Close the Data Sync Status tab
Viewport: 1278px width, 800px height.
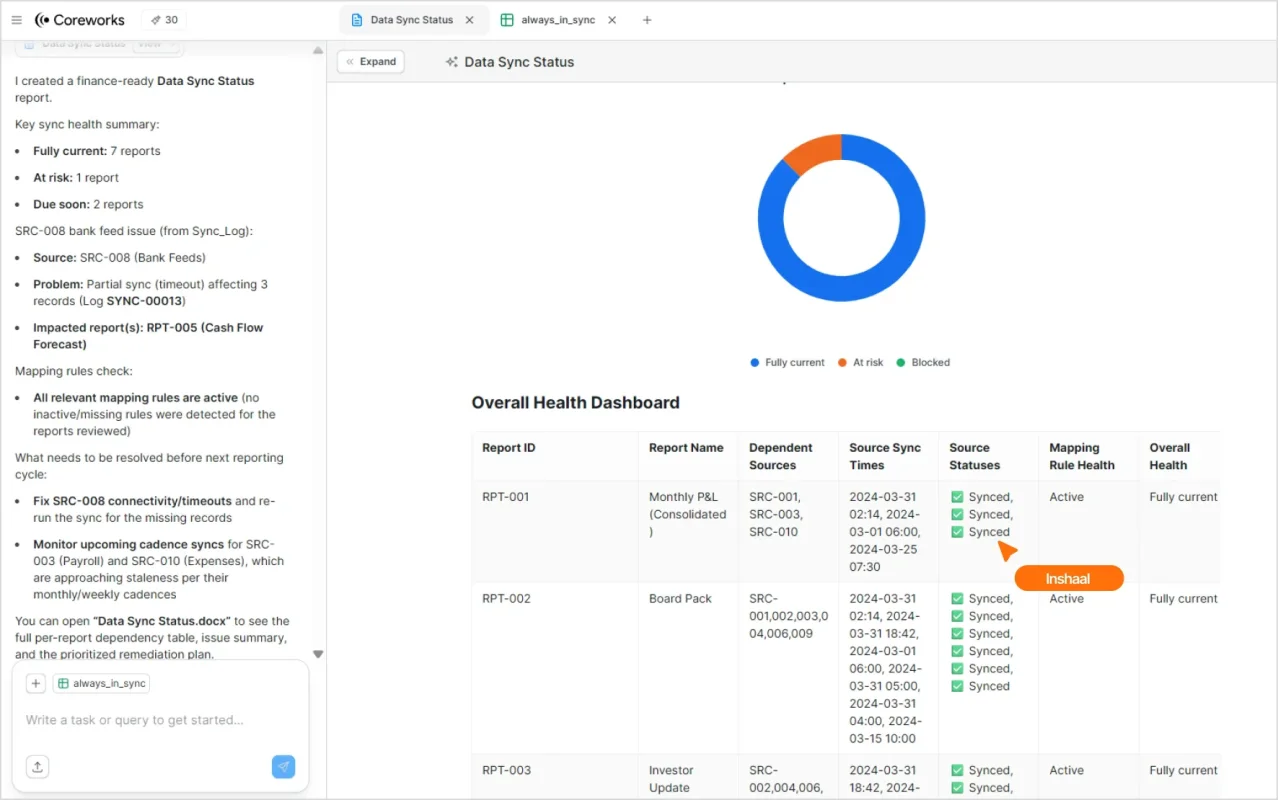(x=470, y=20)
